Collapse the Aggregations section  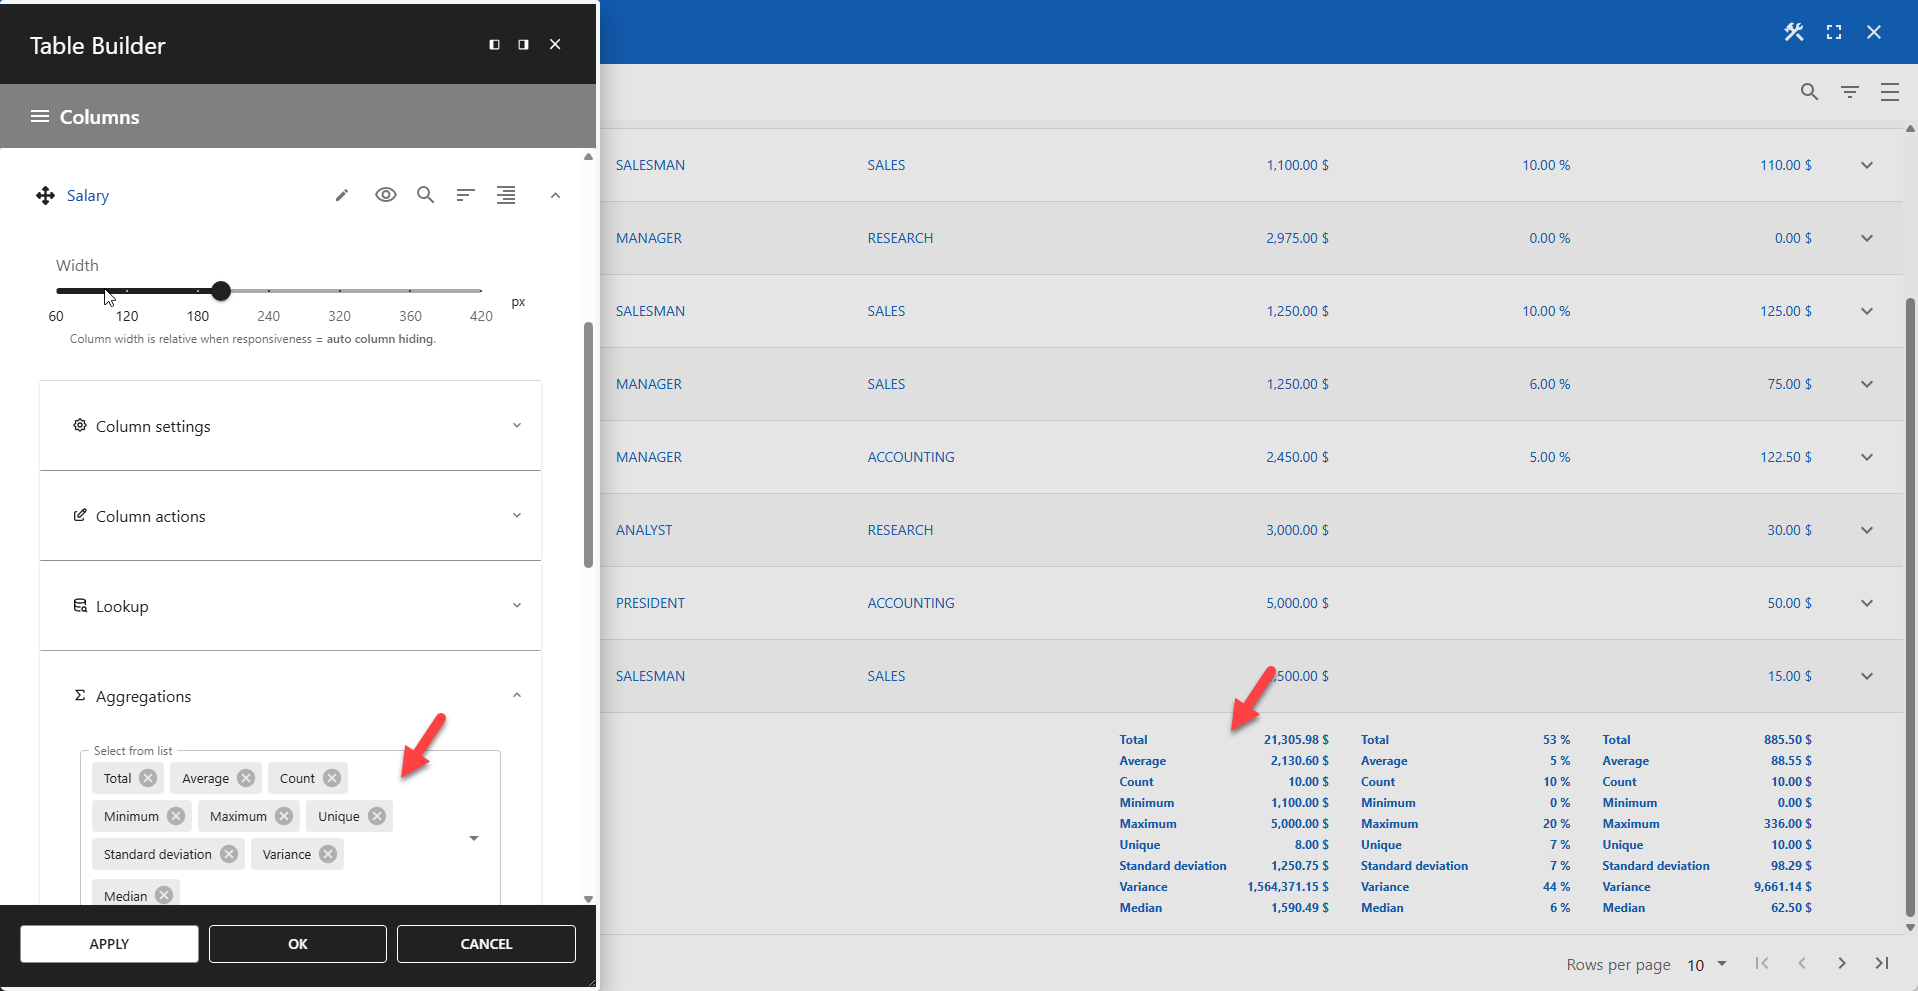pos(517,695)
